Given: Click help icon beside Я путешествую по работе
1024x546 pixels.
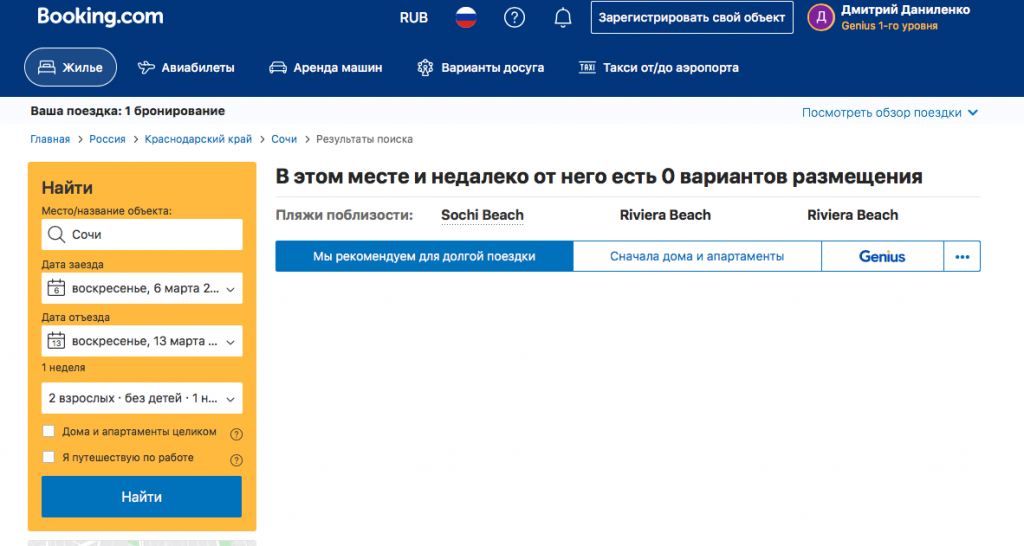Looking at the screenshot, I should tap(237, 460).
